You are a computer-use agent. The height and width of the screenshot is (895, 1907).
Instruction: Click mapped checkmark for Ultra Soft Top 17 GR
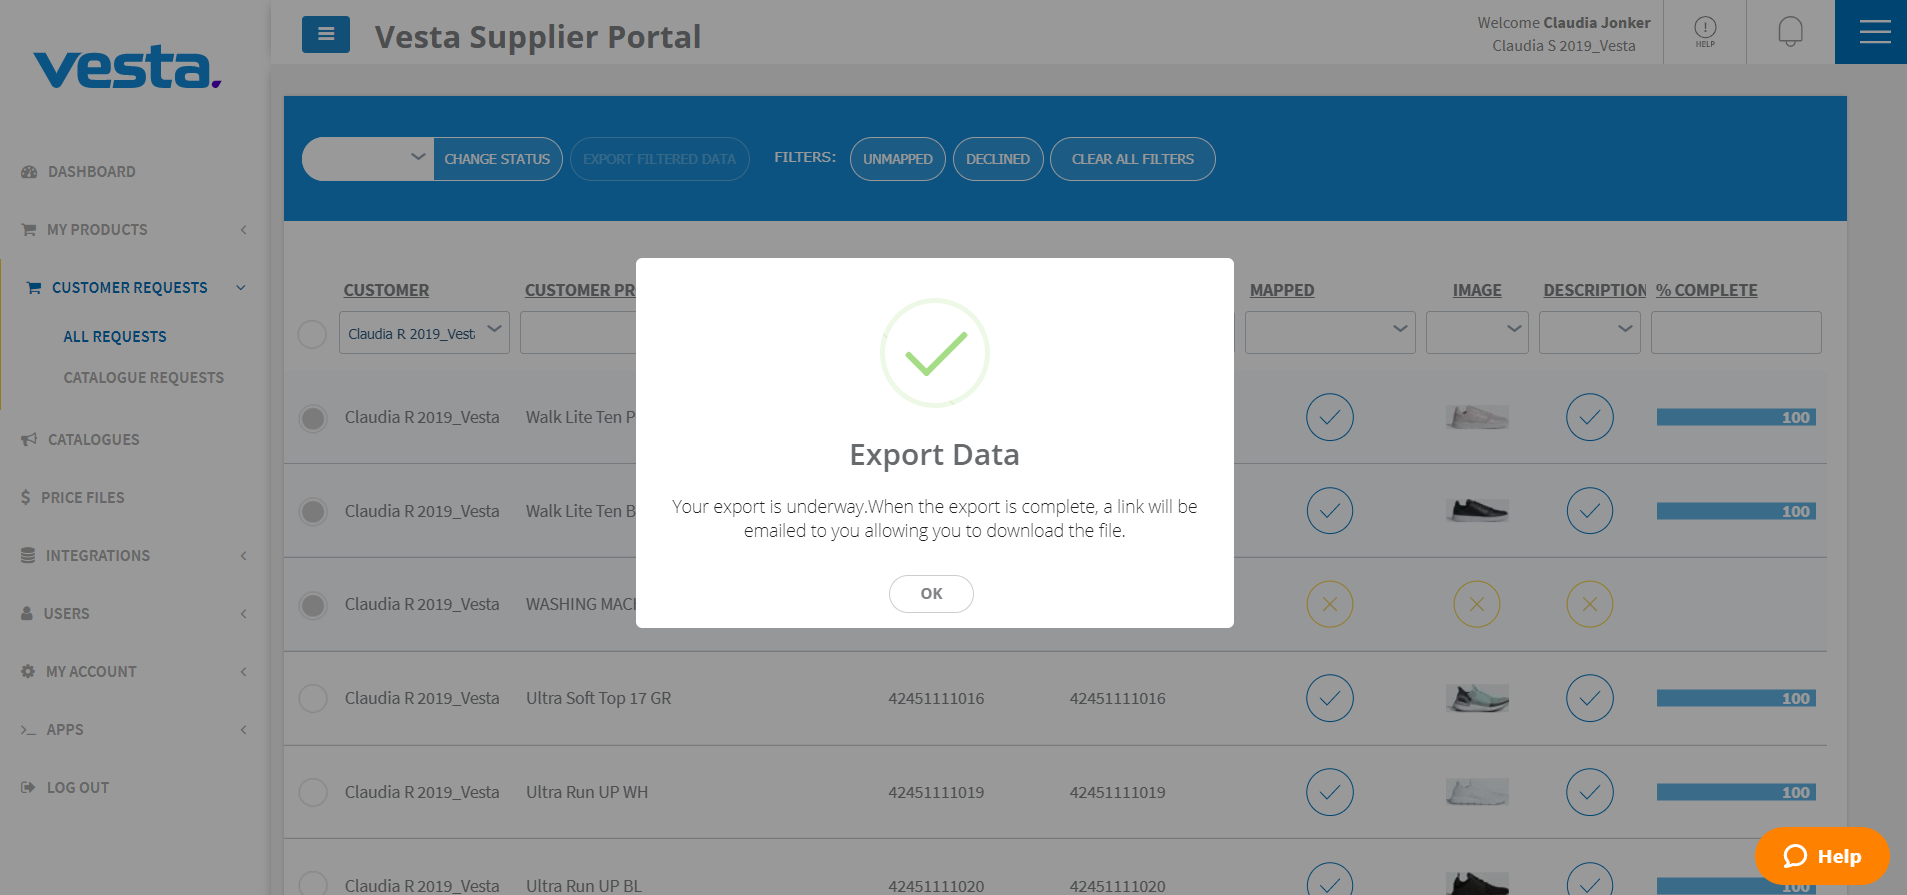click(x=1330, y=698)
